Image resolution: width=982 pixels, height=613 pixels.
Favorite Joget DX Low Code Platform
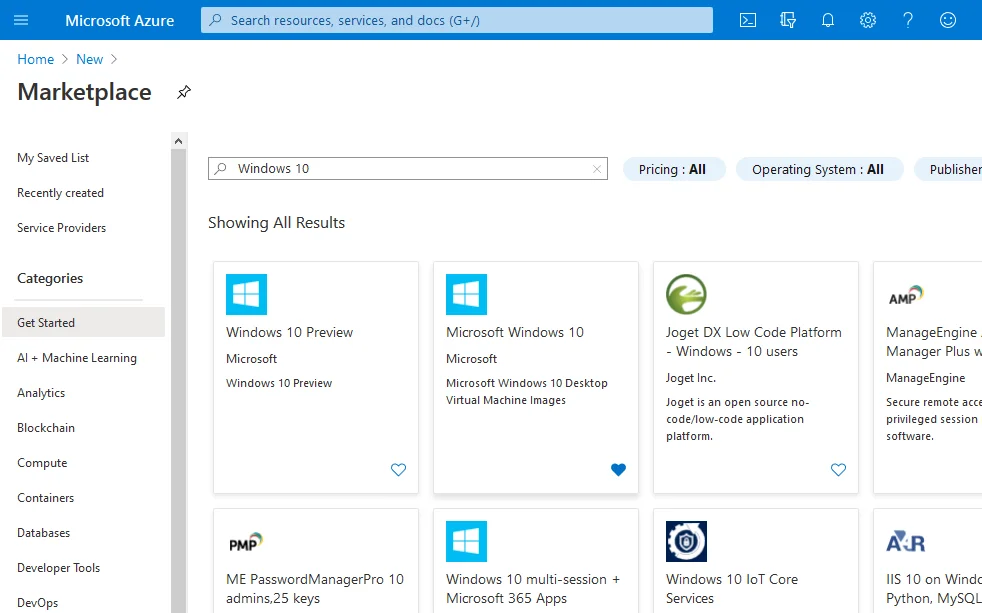(838, 470)
